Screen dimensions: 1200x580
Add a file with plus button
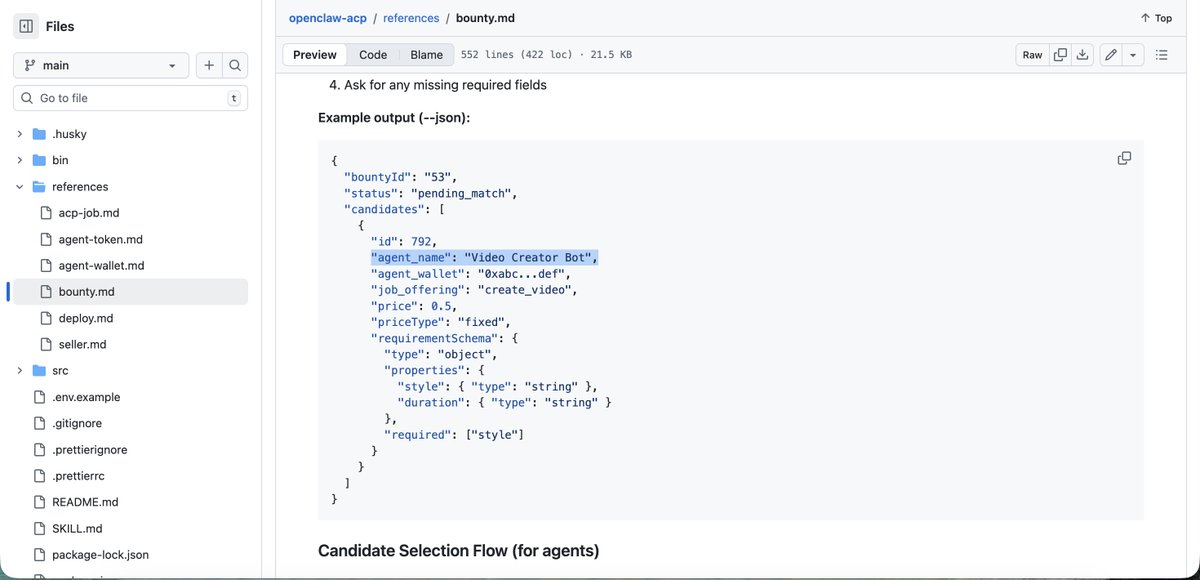coord(209,65)
